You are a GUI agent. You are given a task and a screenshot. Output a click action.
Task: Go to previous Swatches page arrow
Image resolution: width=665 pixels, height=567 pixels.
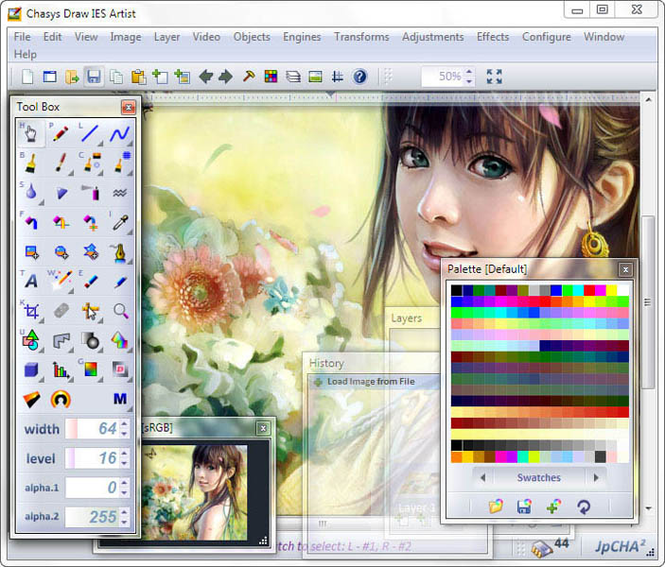coord(483,478)
